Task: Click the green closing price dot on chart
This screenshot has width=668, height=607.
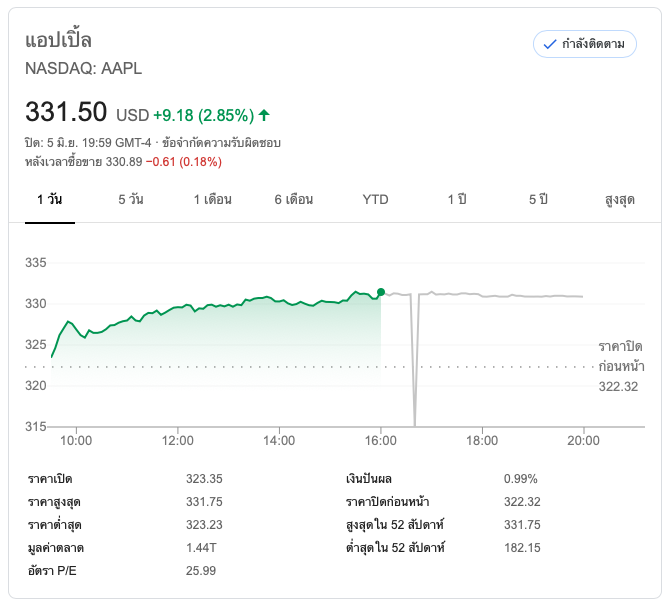Action: point(381,292)
